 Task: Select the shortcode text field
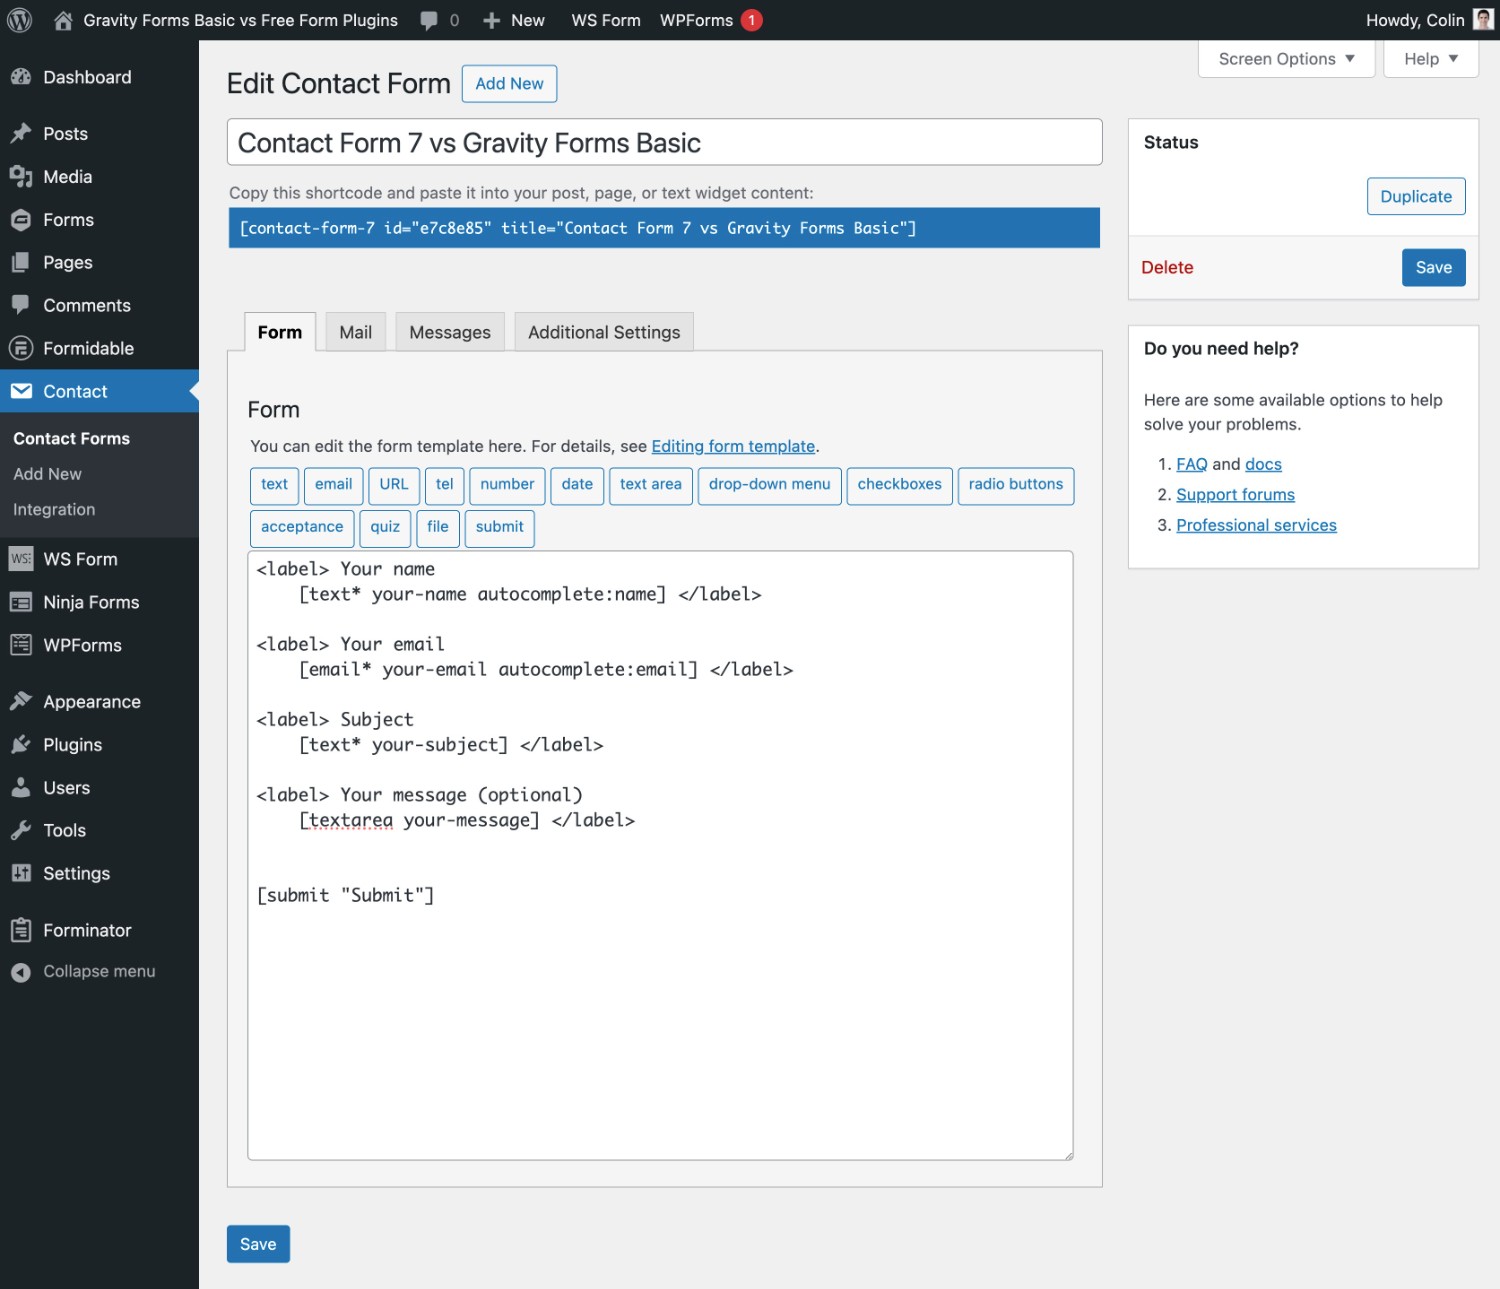tap(664, 228)
